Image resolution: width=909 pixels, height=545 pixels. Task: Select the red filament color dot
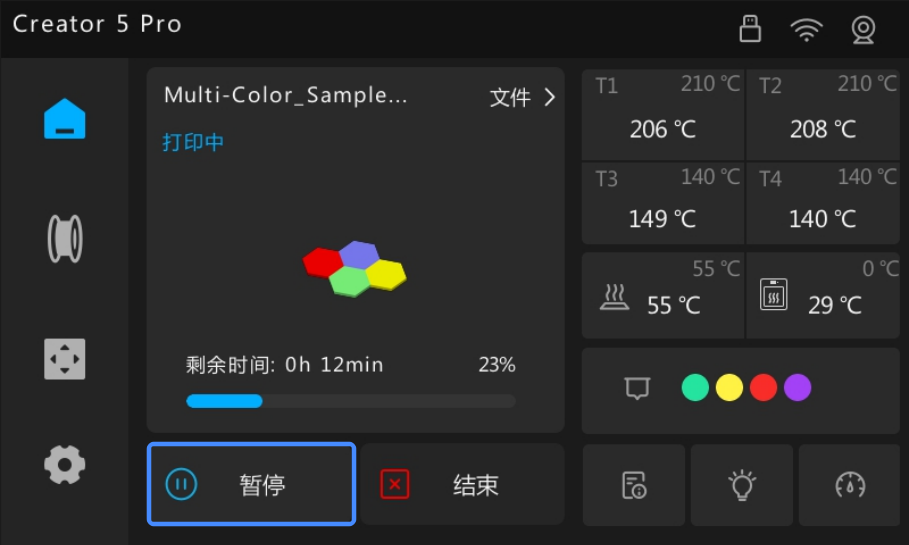pos(763,387)
